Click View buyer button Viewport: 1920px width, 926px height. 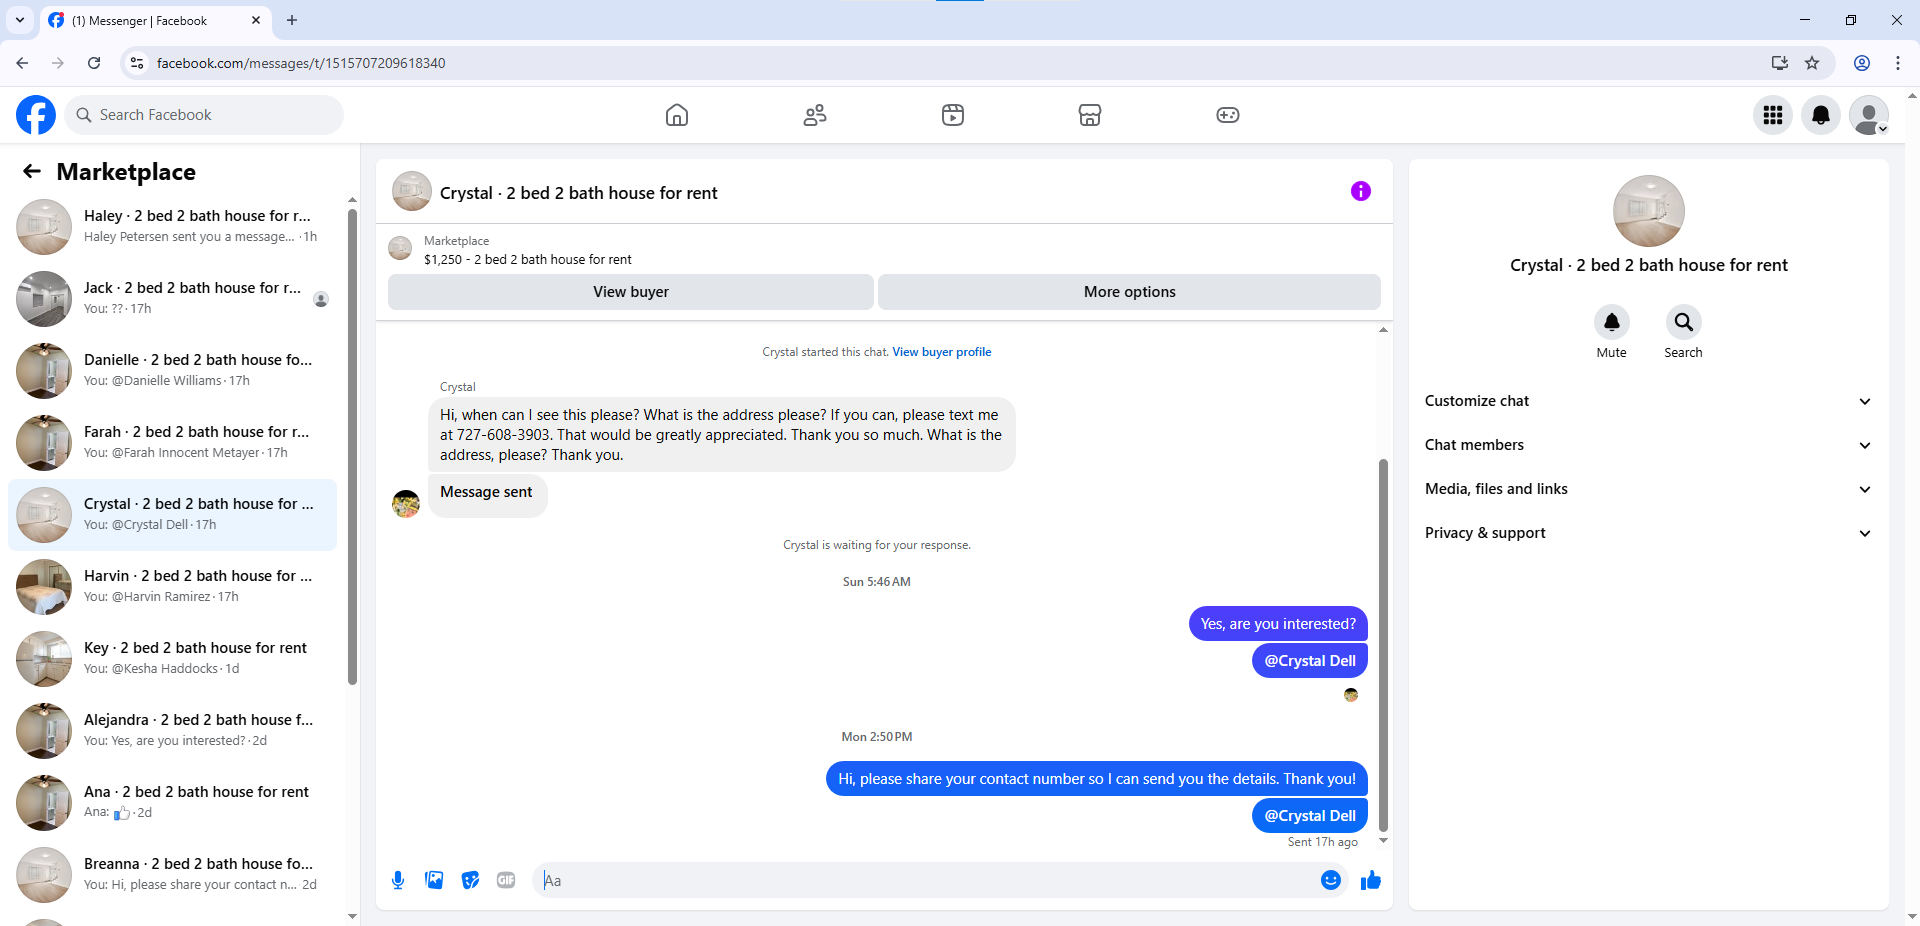click(631, 292)
